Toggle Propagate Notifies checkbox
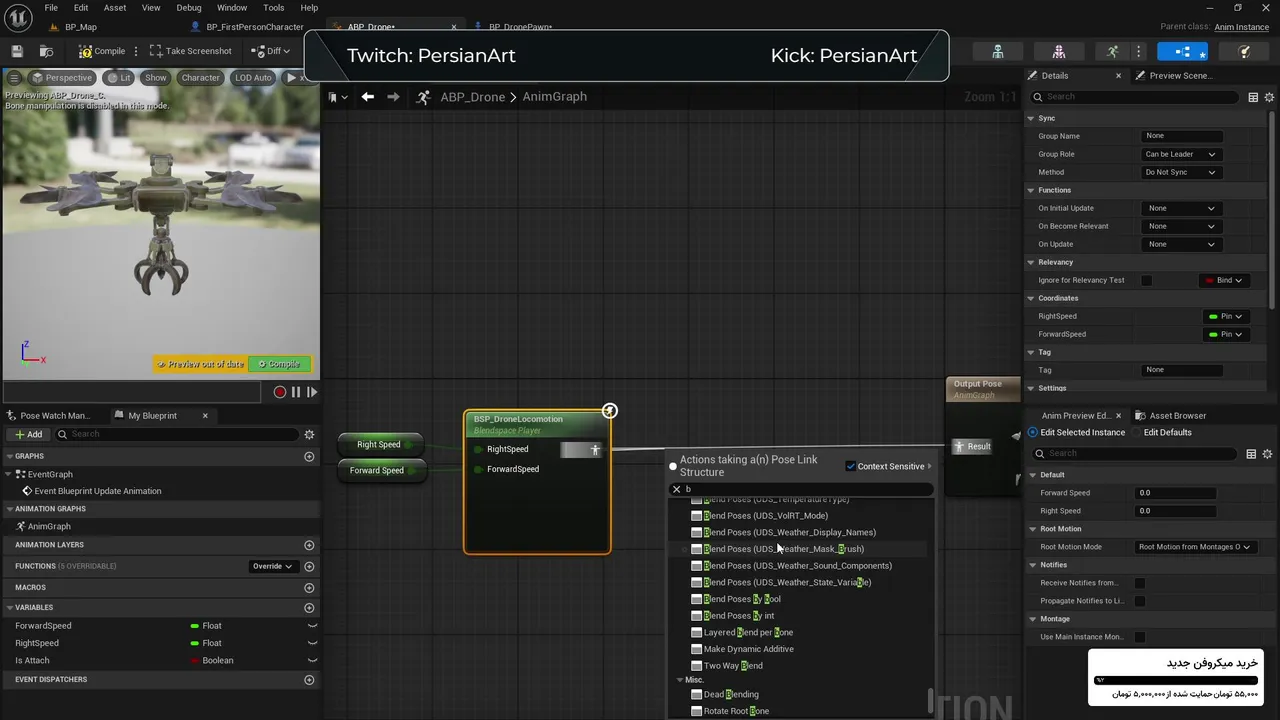The height and width of the screenshot is (720, 1280). [1140, 601]
